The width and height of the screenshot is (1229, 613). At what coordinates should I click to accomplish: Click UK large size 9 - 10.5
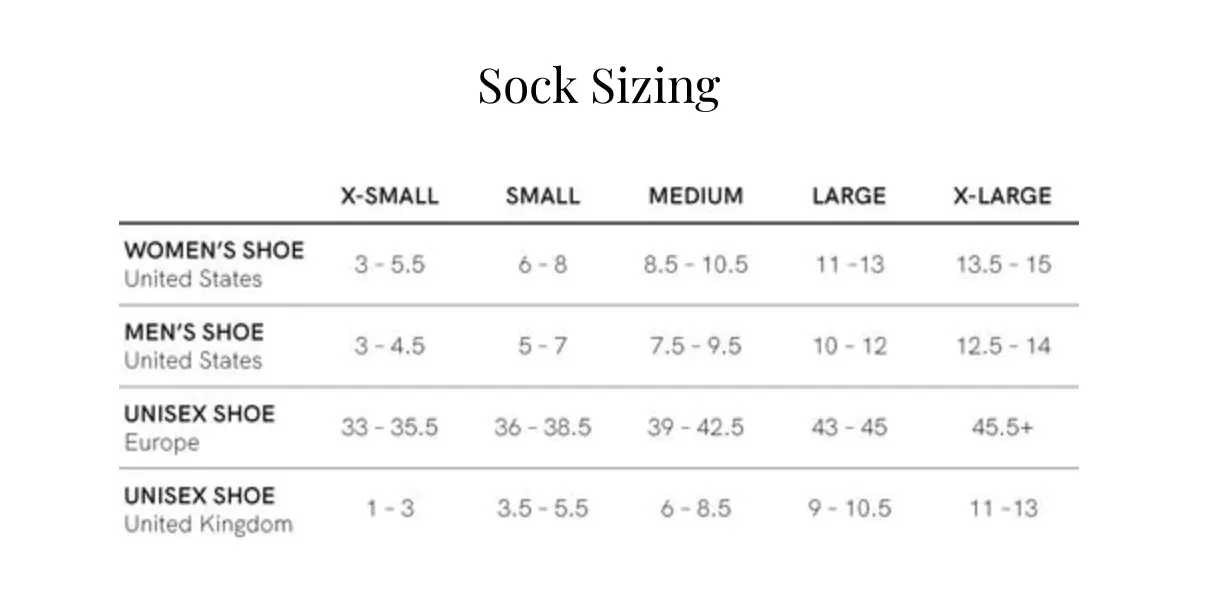(849, 509)
